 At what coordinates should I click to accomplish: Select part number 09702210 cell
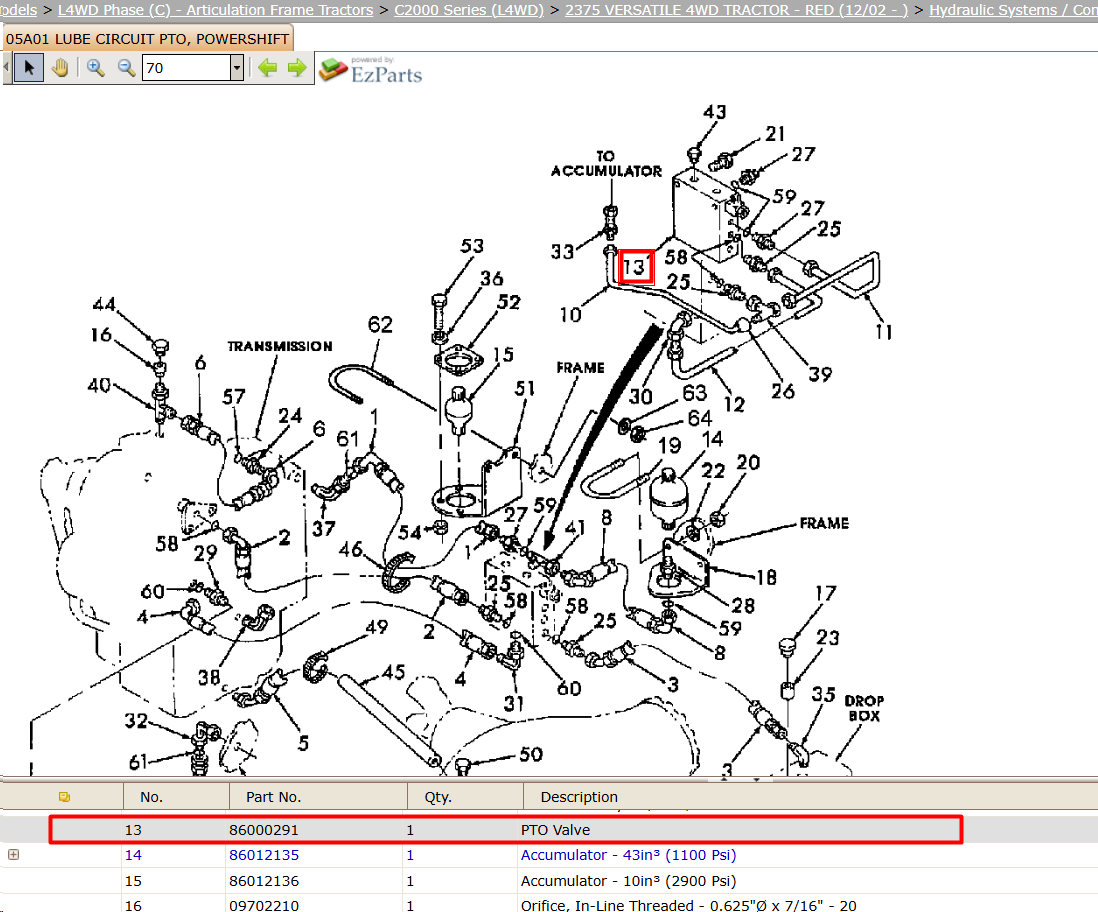click(264, 905)
